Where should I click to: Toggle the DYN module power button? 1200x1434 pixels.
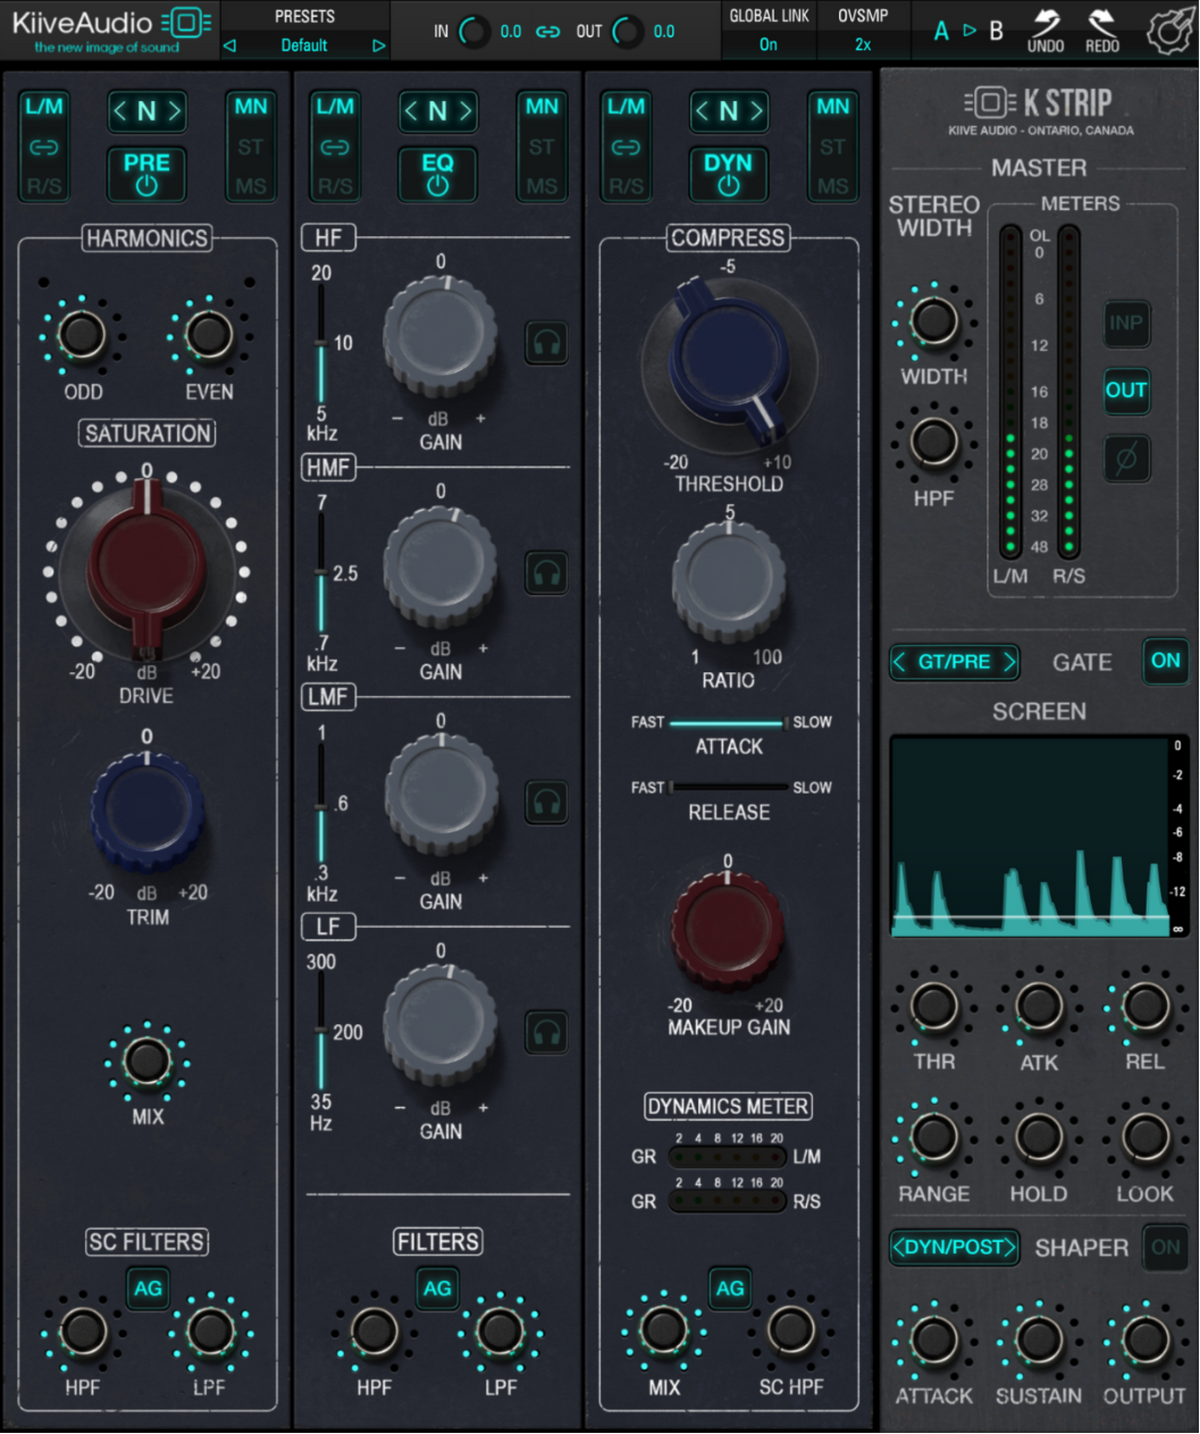[x=728, y=173]
